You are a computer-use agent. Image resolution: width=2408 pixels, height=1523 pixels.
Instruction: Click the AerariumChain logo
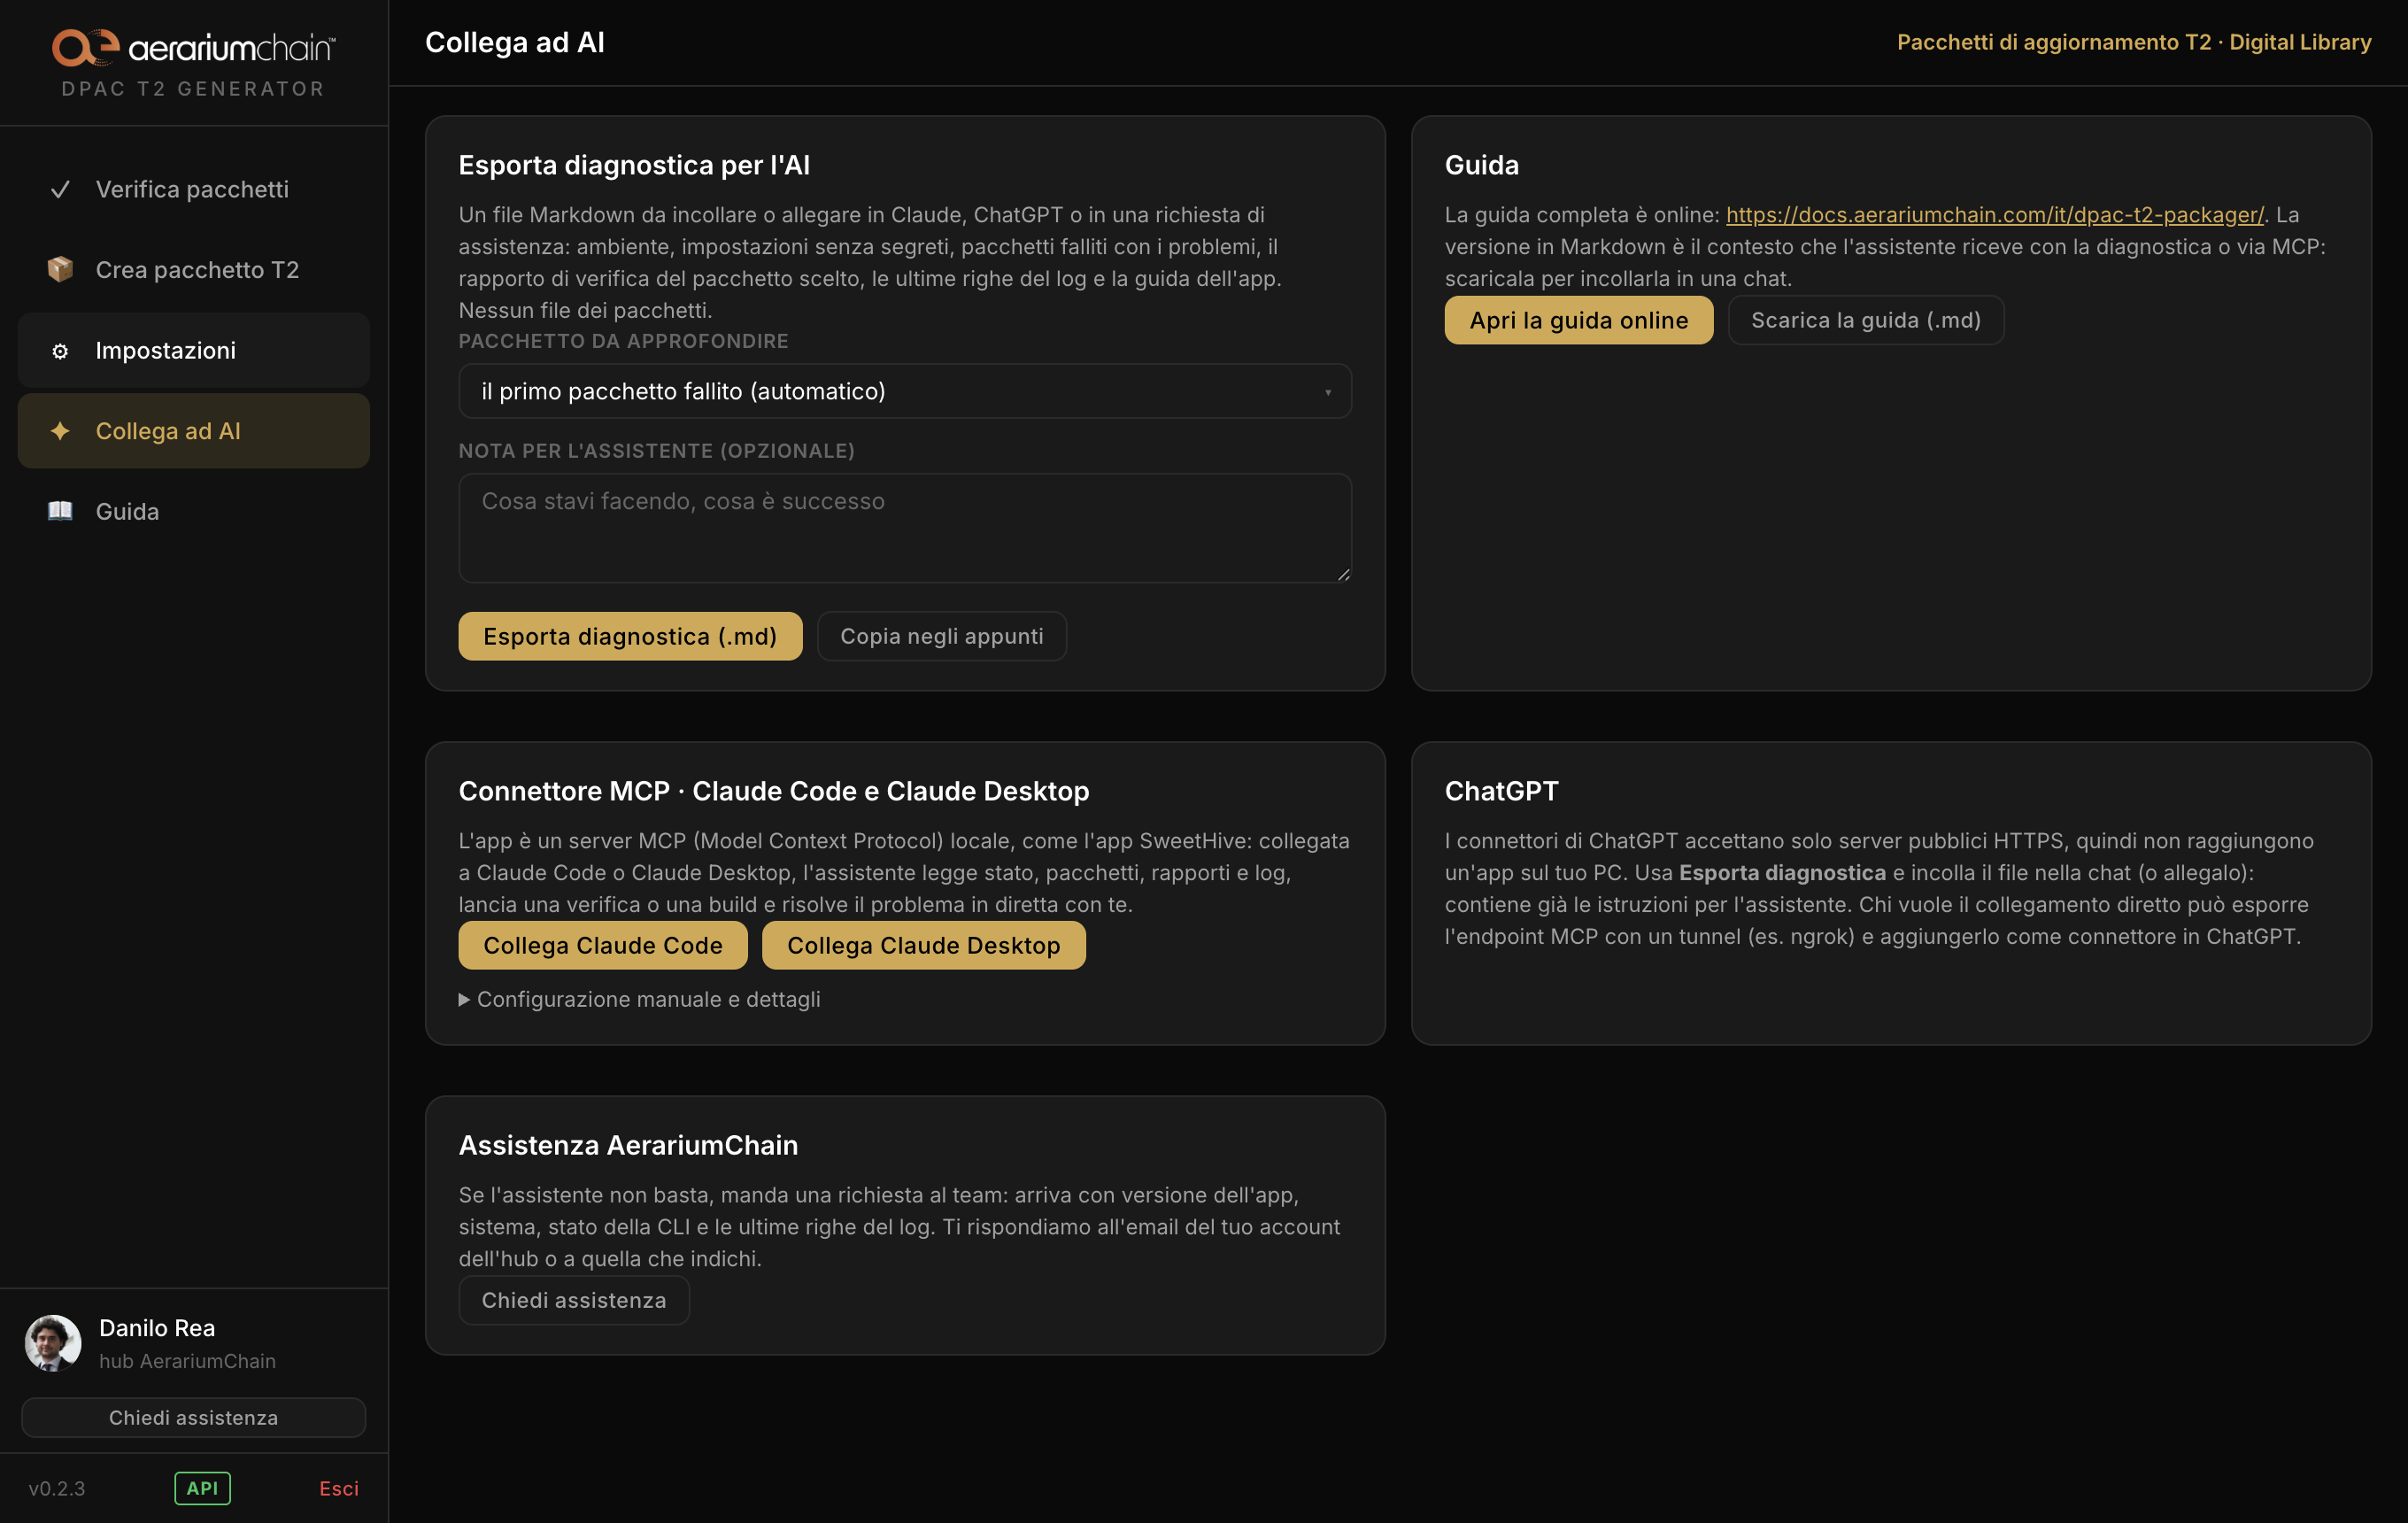pos(193,47)
